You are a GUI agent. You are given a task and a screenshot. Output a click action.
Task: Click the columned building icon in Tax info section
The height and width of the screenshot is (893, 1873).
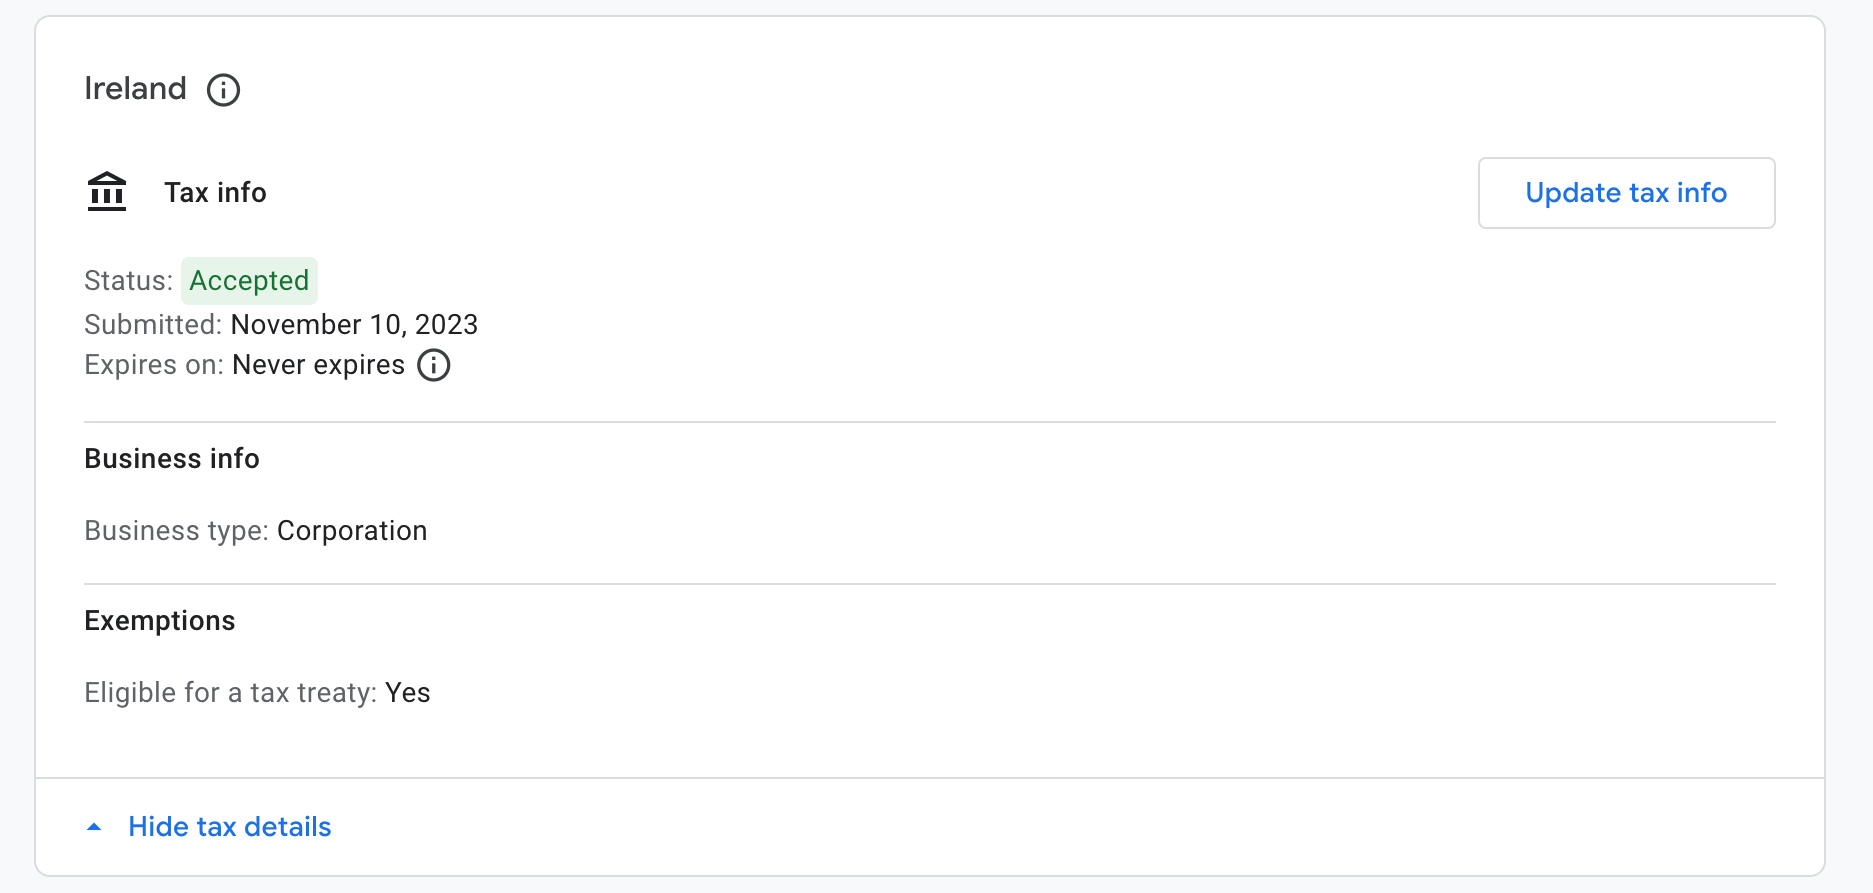point(106,191)
